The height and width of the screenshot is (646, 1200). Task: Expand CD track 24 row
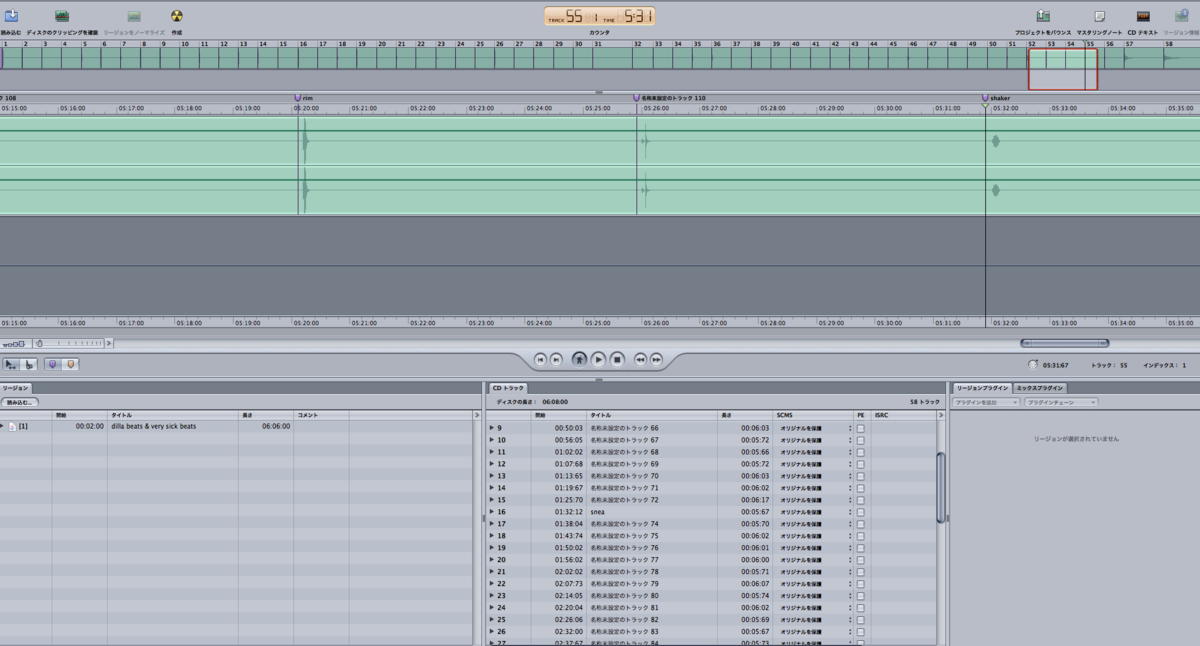tap(491, 608)
